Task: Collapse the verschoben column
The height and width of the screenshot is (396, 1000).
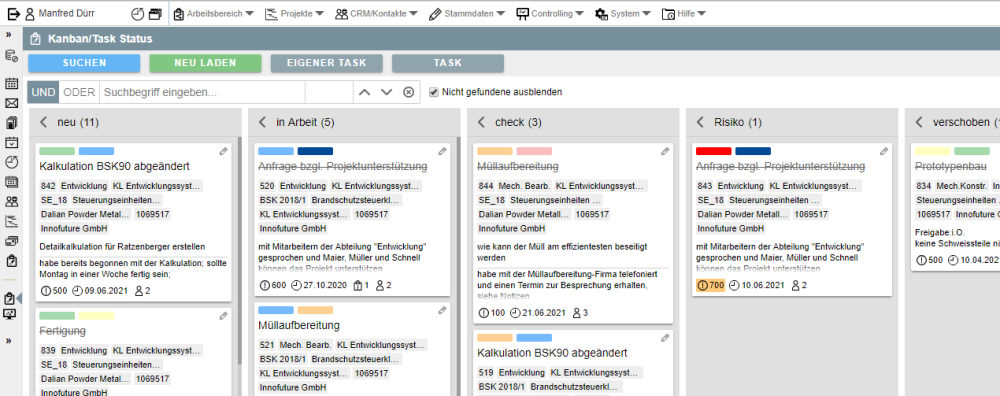Action: 919,122
